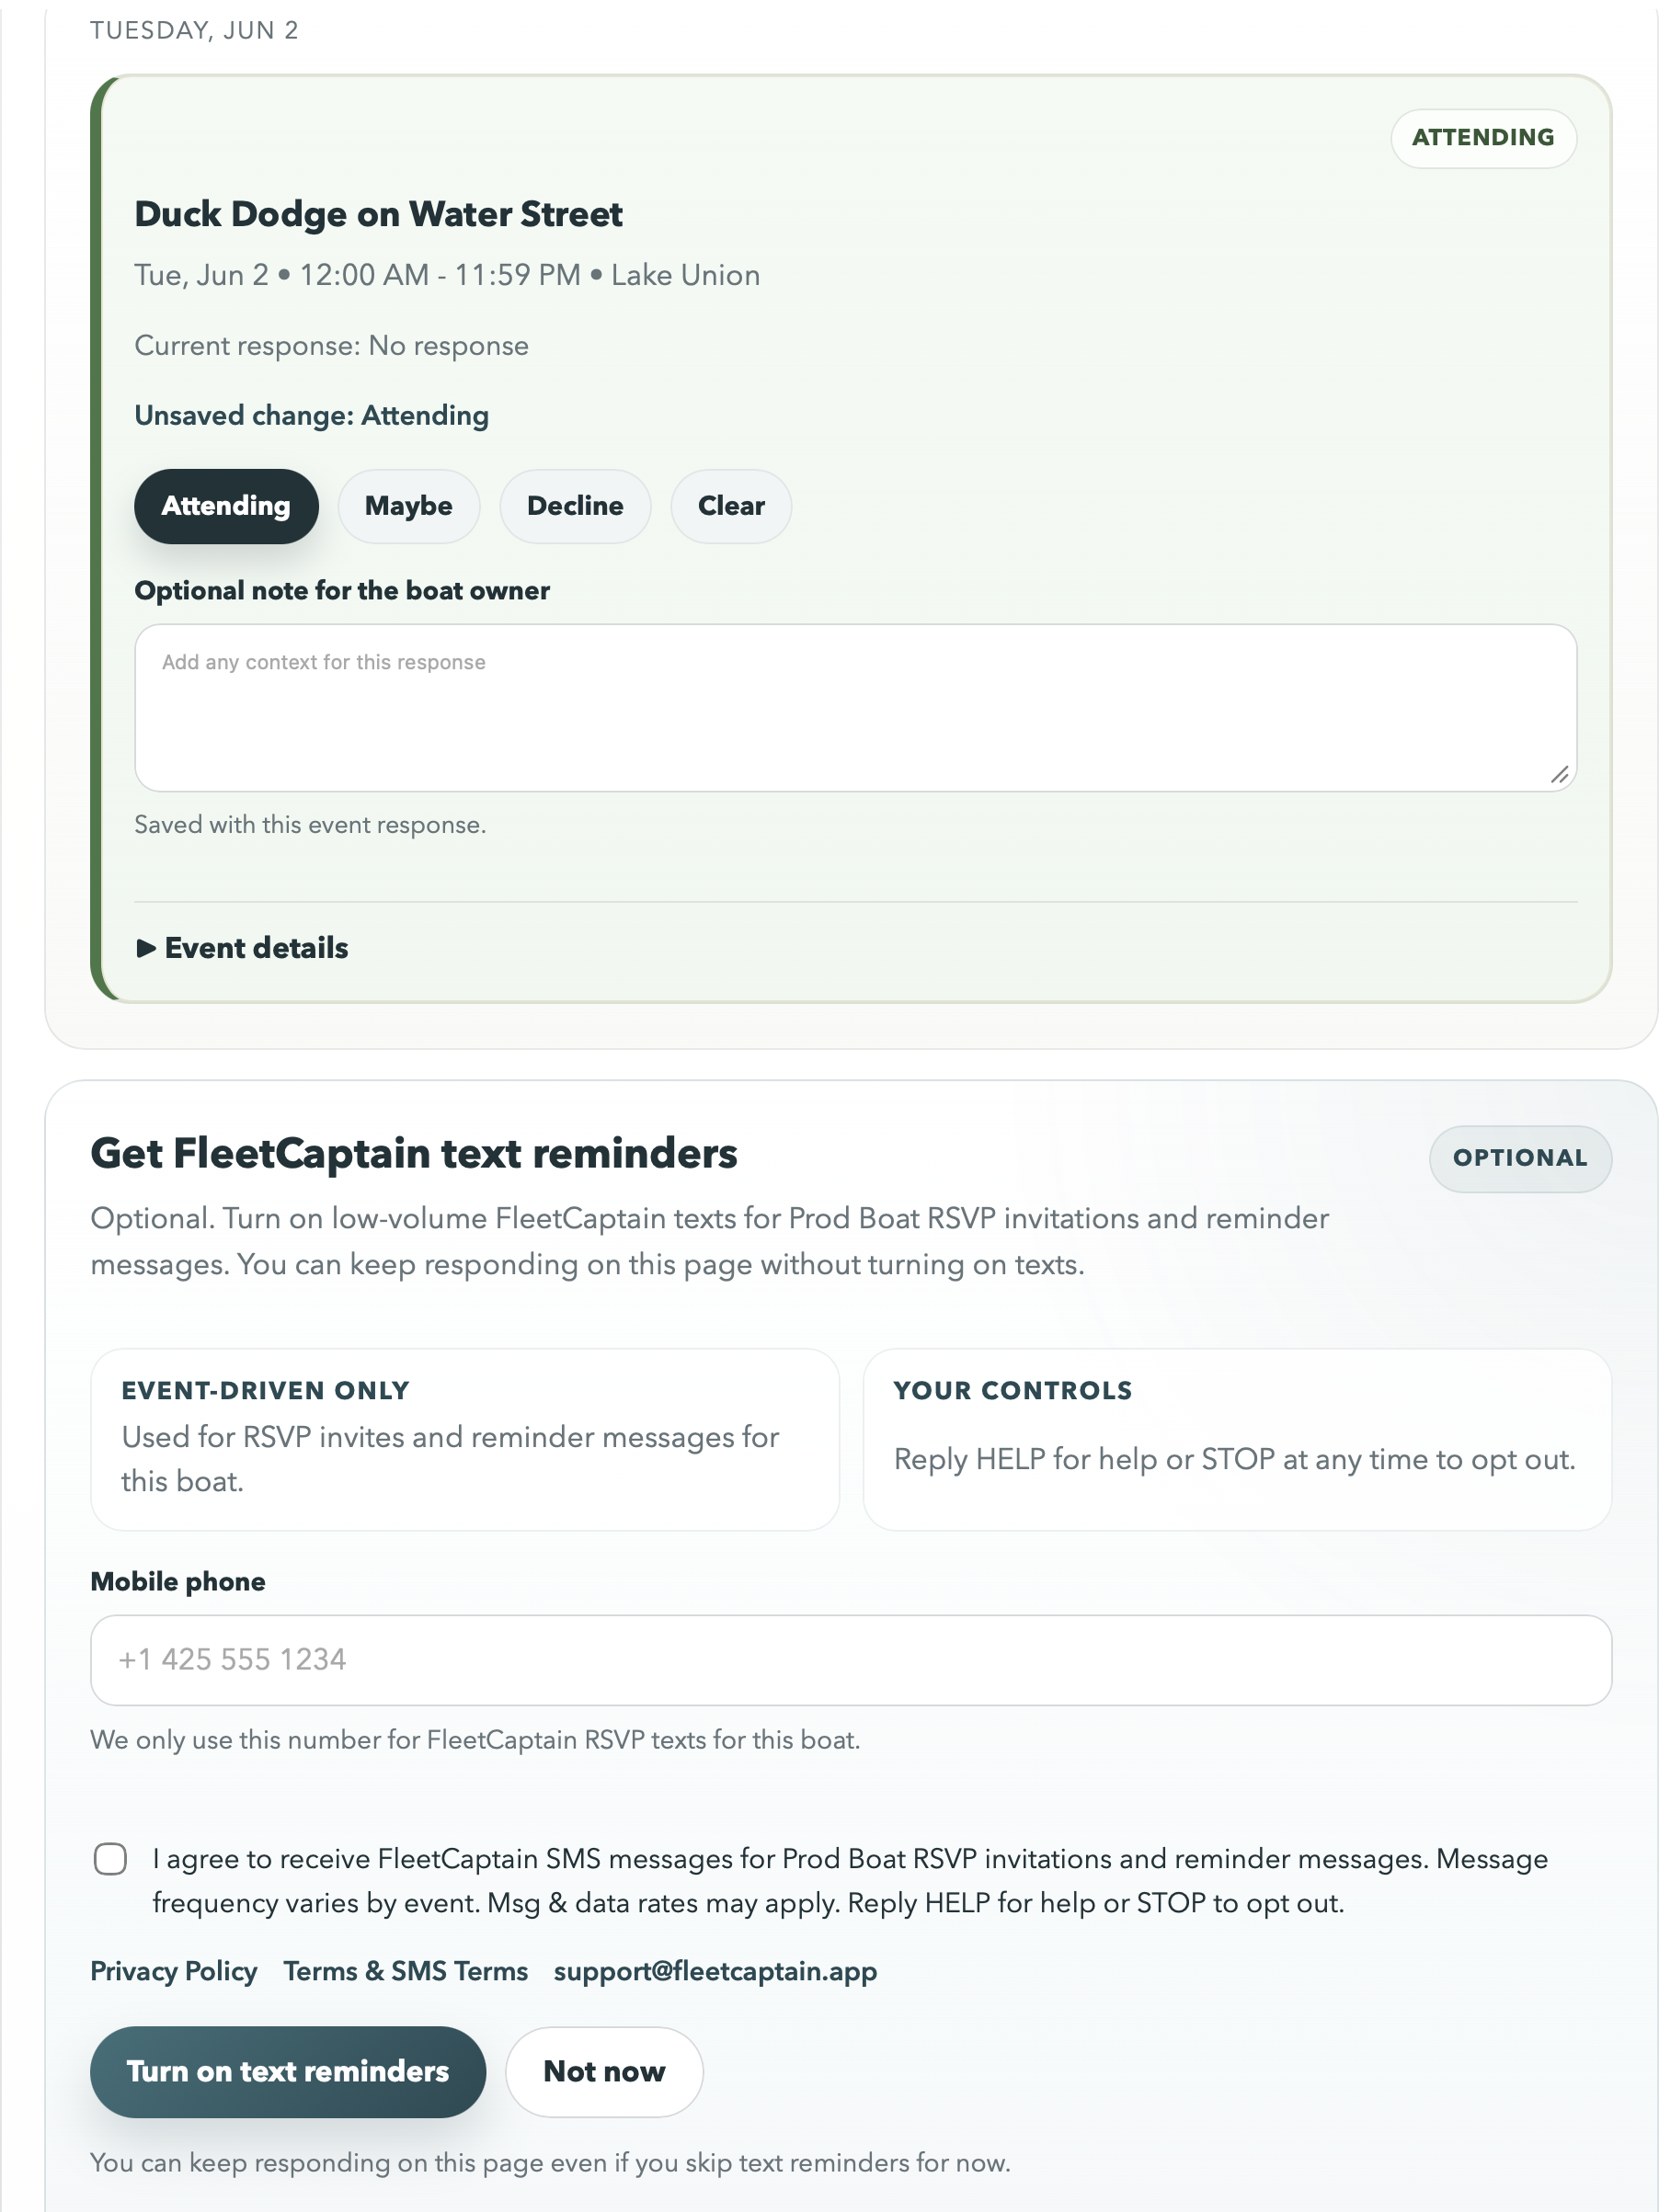Clear the current RSVP response
Image resolution: width=1659 pixels, height=2212 pixels.
731,506
